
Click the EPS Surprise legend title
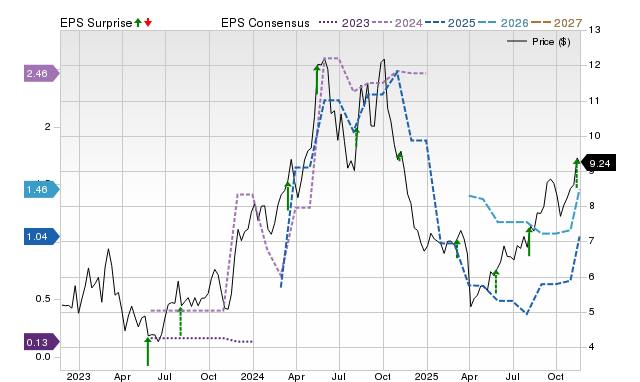[x=96, y=23]
